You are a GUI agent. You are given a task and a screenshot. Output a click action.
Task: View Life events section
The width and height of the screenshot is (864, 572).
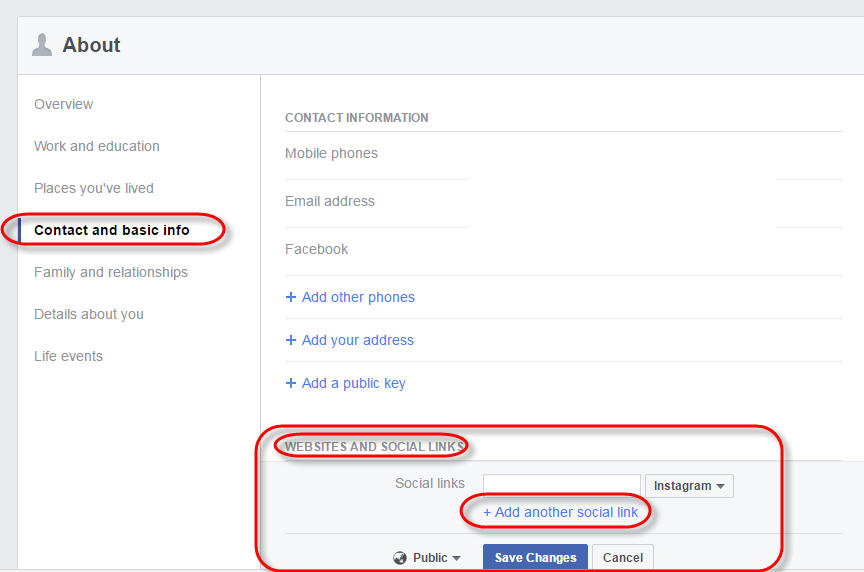[68, 356]
